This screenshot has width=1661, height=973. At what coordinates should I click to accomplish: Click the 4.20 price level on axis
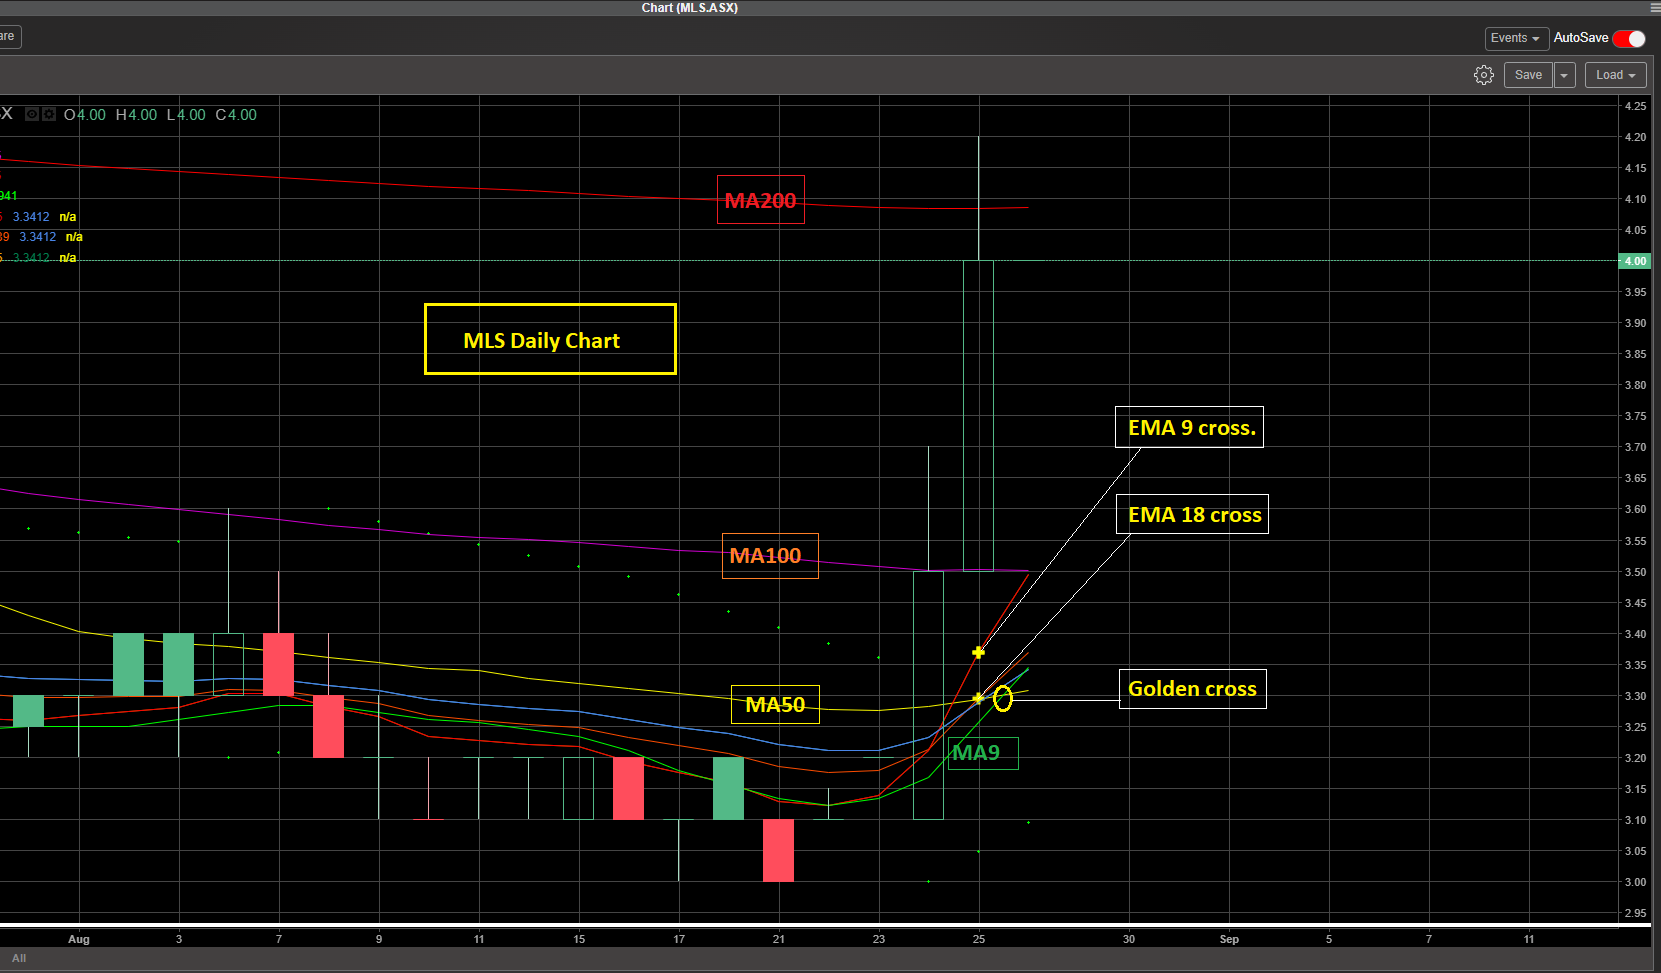click(x=1635, y=137)
